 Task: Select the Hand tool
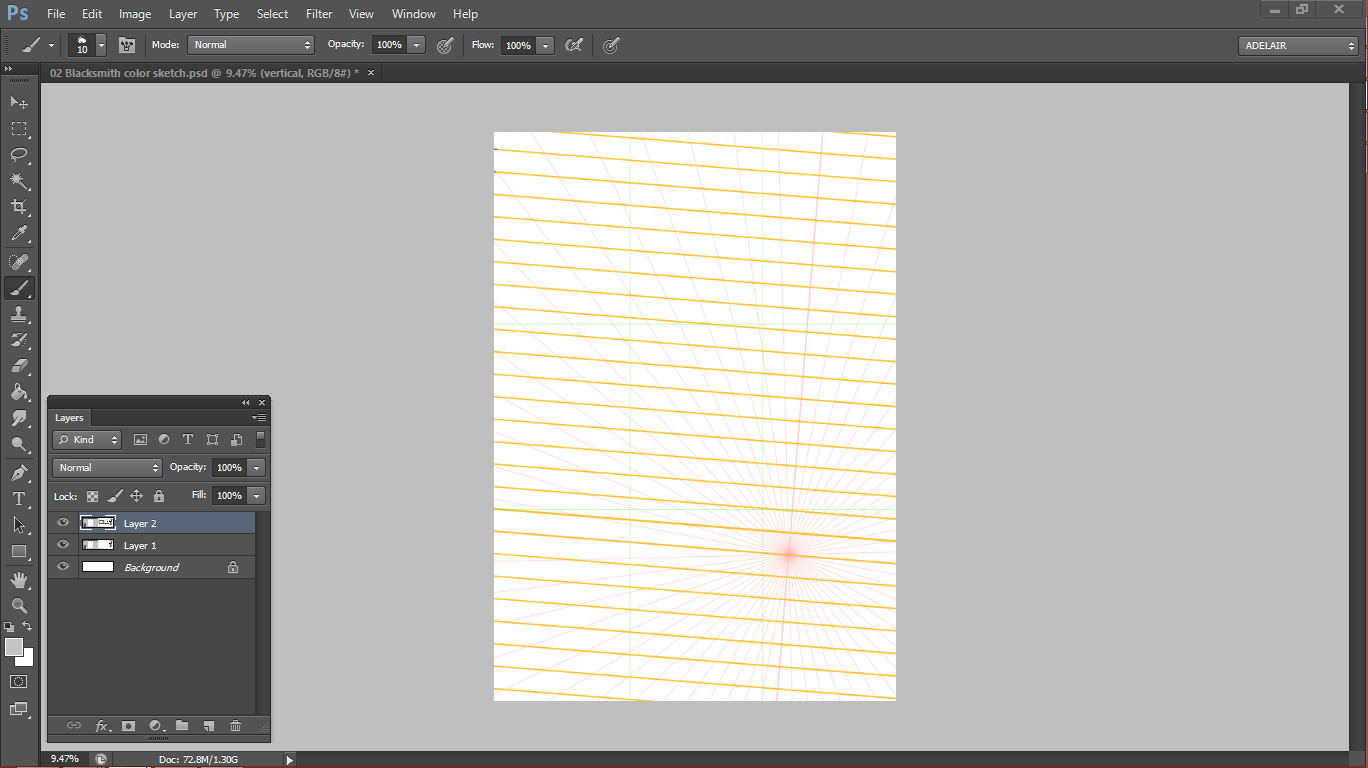point(19,580)
